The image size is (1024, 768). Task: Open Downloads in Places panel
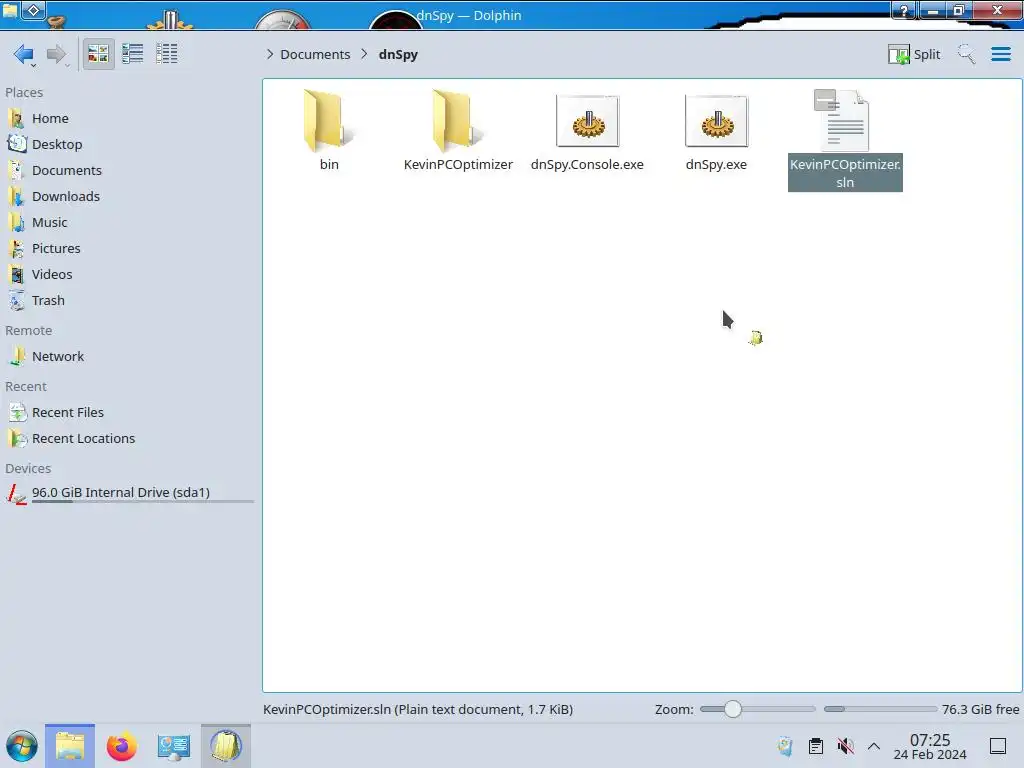[65, 197]
